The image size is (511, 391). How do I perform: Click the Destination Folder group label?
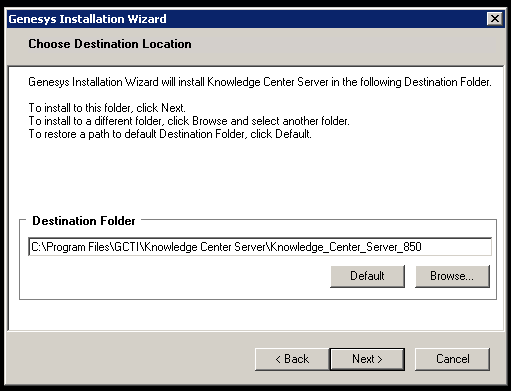[x=84, y=221]
